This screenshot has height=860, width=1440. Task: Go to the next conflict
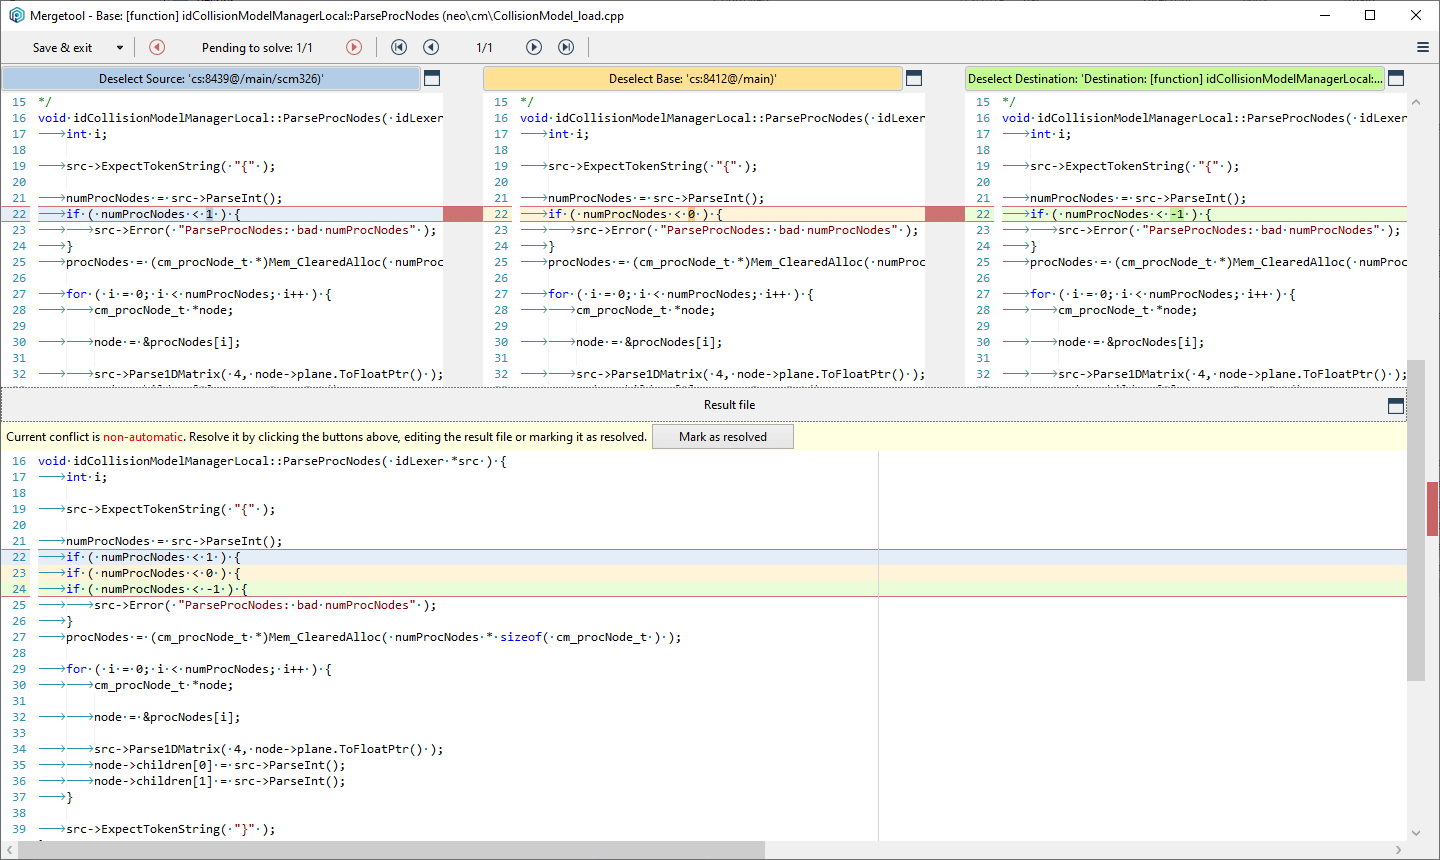534,47
